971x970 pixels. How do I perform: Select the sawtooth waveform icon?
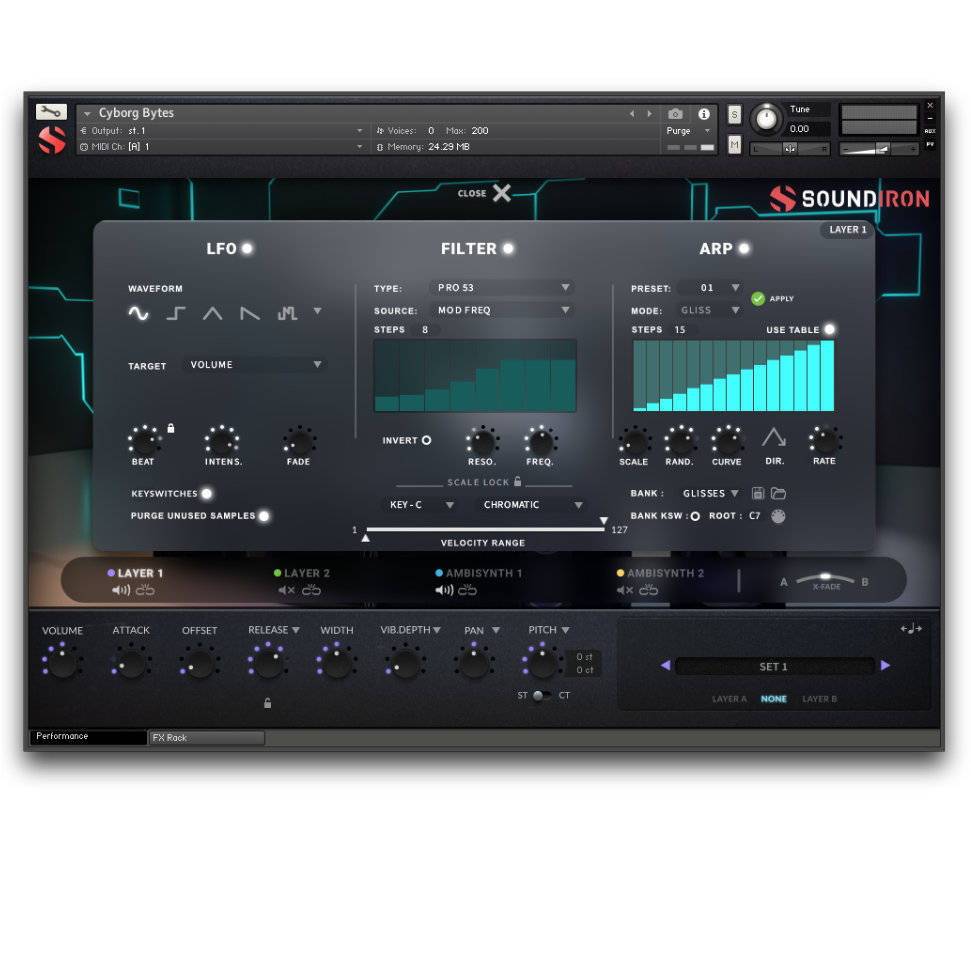click(250, 314)
